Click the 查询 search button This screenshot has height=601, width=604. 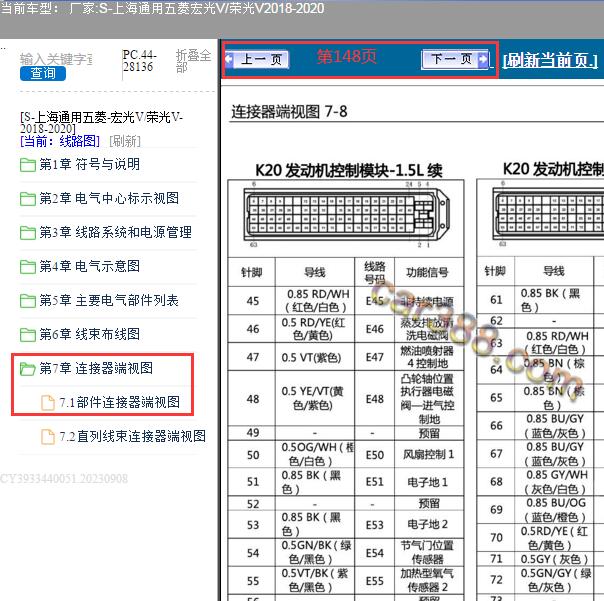[43, 73]
